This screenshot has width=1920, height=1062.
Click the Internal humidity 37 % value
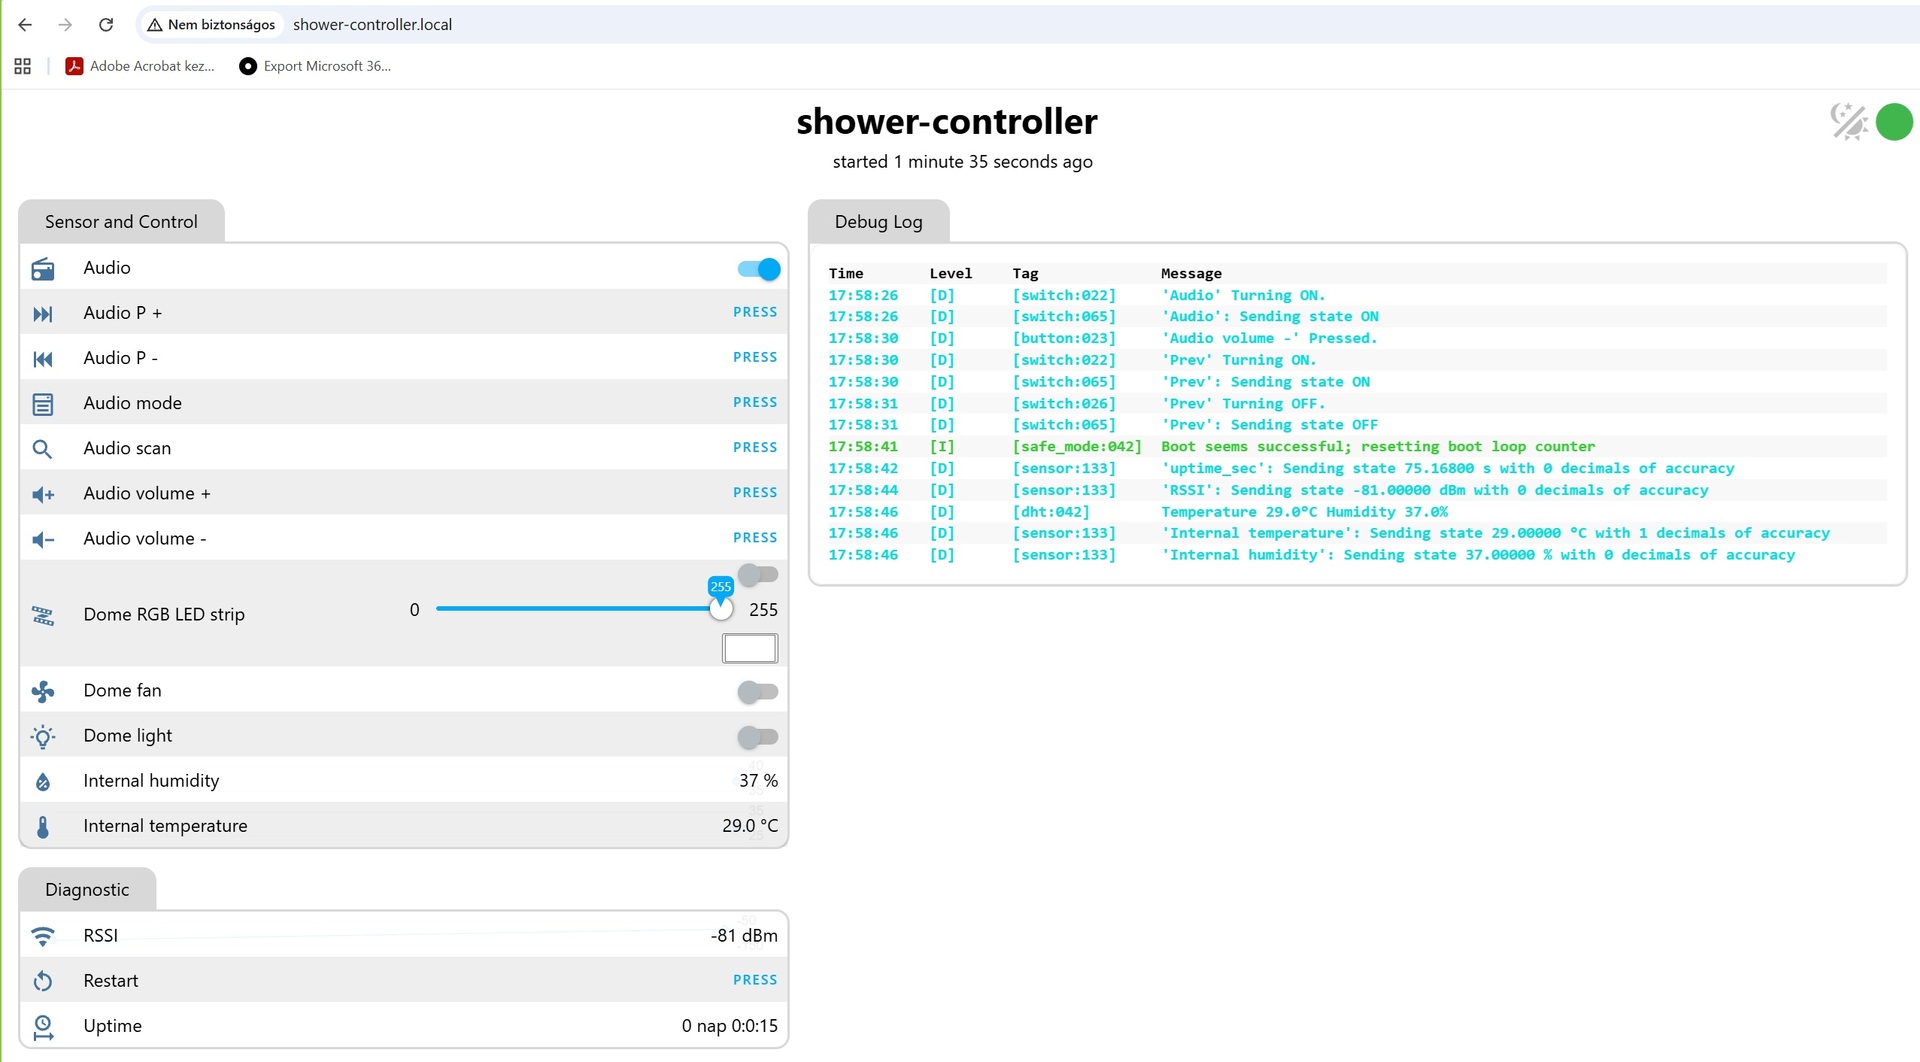(758, 781)
